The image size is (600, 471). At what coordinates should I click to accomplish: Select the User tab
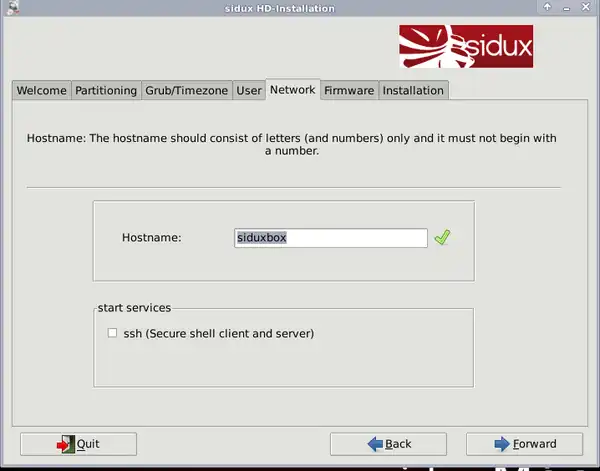pyautogui.click(x=249, y=90)
